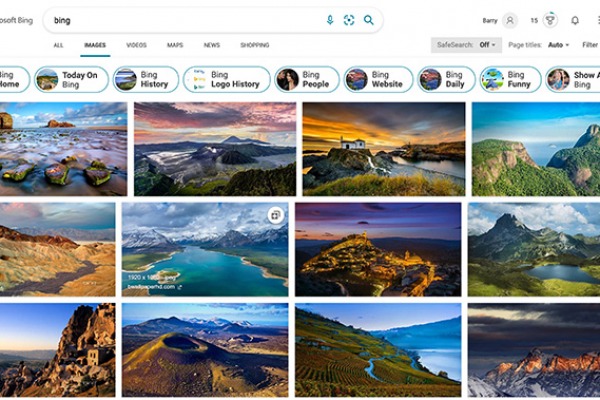The height and width of the screenshot is (400, 600).
Task: Click the Barry username text
Action: coord(490,21)
